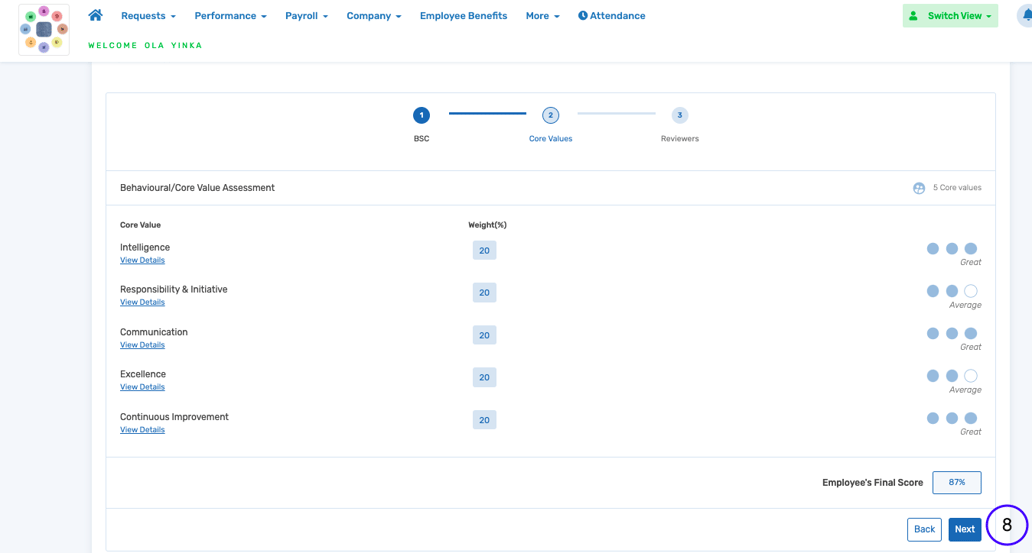Open the More menu

[x=542, y=16]
